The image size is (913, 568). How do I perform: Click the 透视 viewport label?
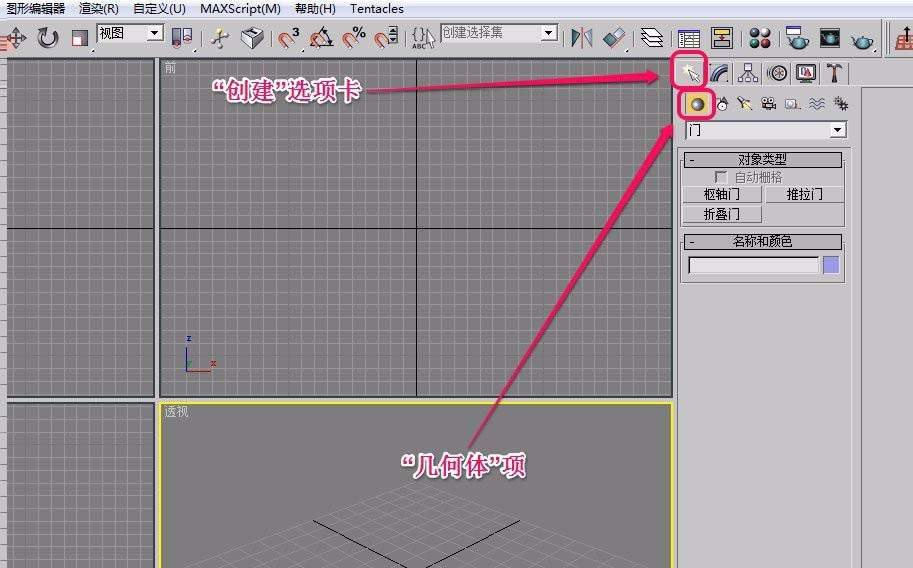pyautogui.click(x=176, y=412)
